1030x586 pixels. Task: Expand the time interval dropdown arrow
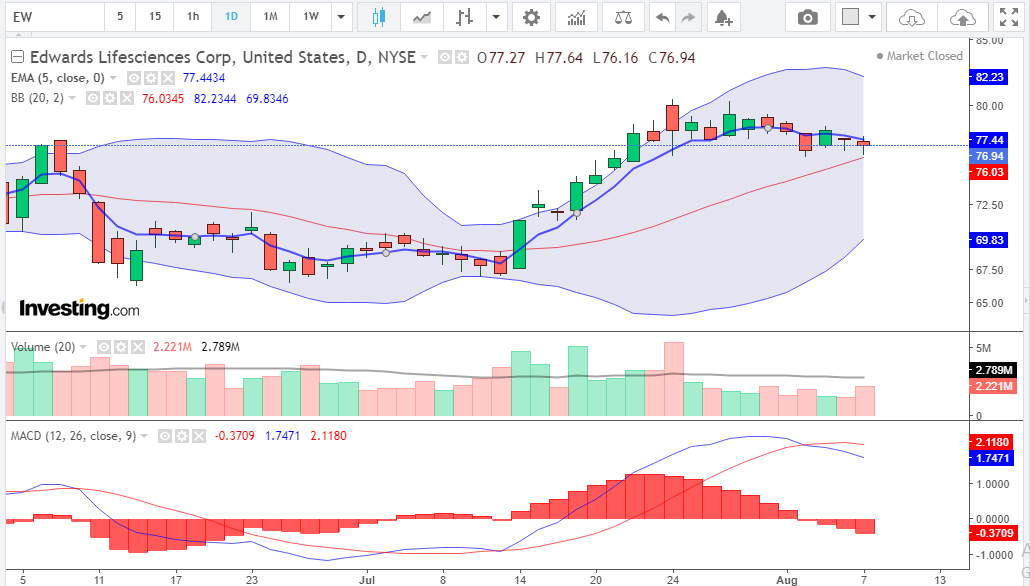[x=341, y=17]
